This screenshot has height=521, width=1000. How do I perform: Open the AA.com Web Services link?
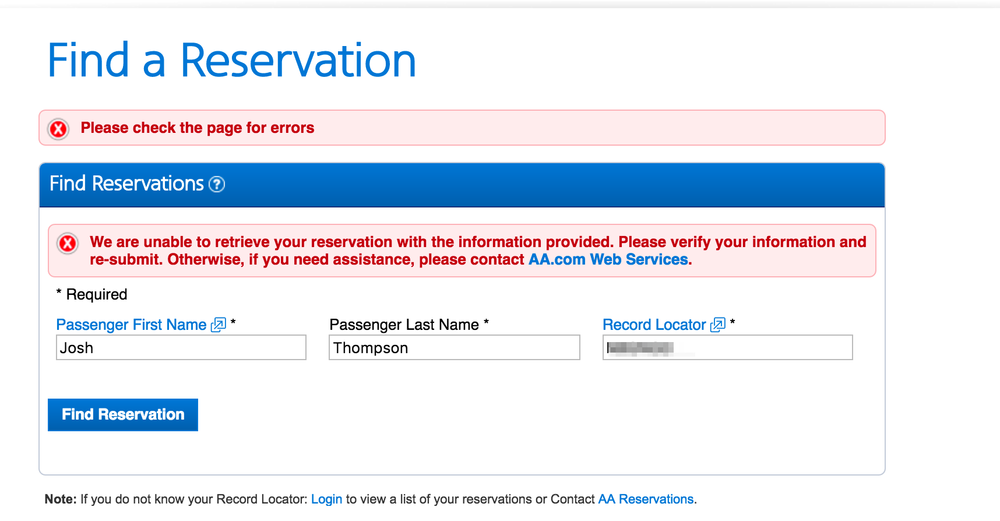point(608,260)
